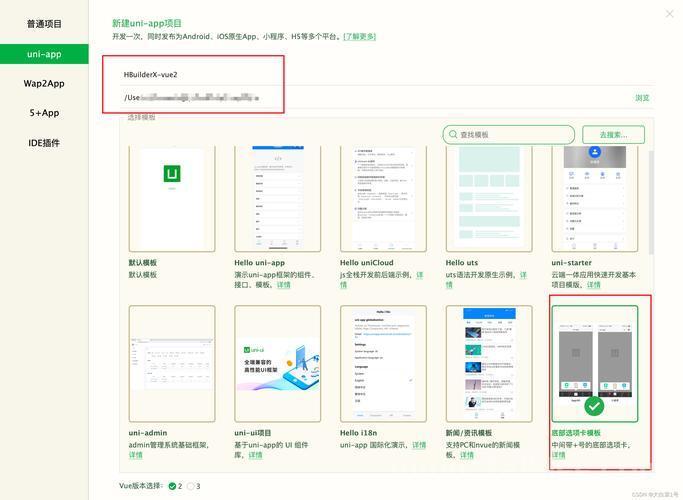
Task: Select Vue version 2 radio button
Action: click(x=172, y=486)
